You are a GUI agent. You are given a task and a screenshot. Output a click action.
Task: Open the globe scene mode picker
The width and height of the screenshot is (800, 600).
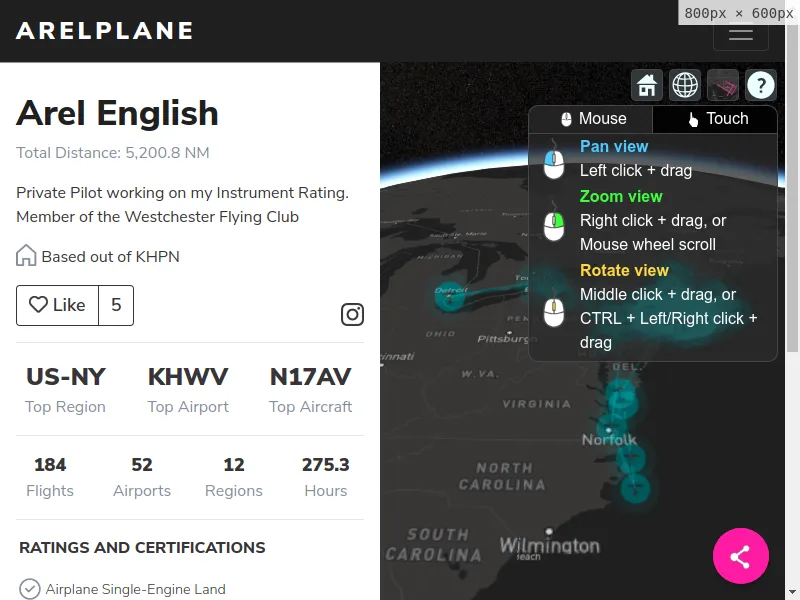(685, 85)
